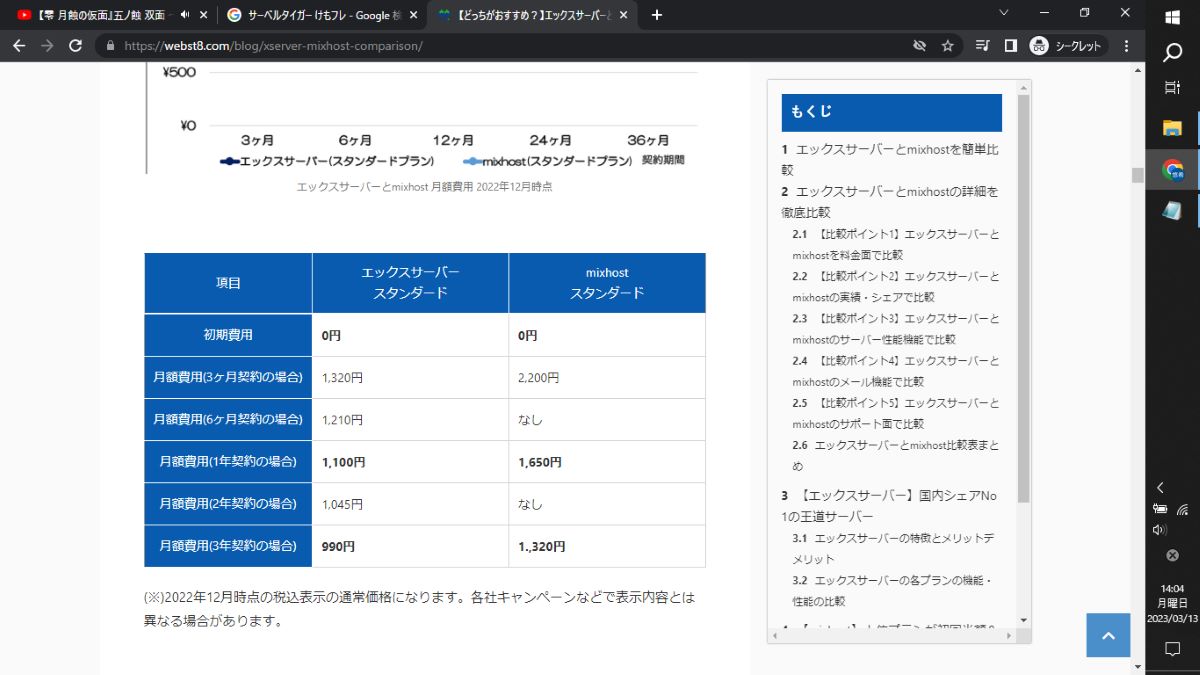This screenshot has width=1200, height=675.
Task: Click the エックスサーバー スタンダード header cell
Action: [410, 283]
